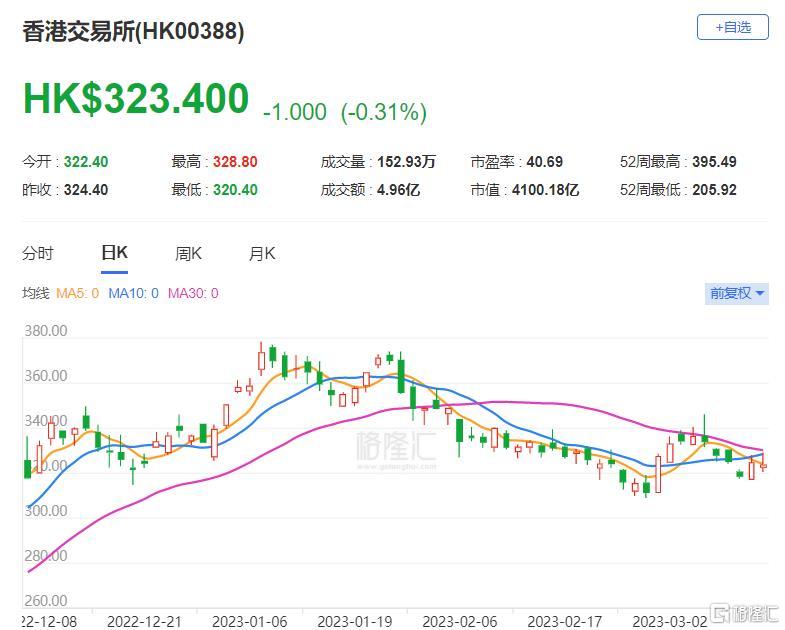Switch to the 分时 intraday tab
Screen dimensions: 785x630
(x=38, y=253)
